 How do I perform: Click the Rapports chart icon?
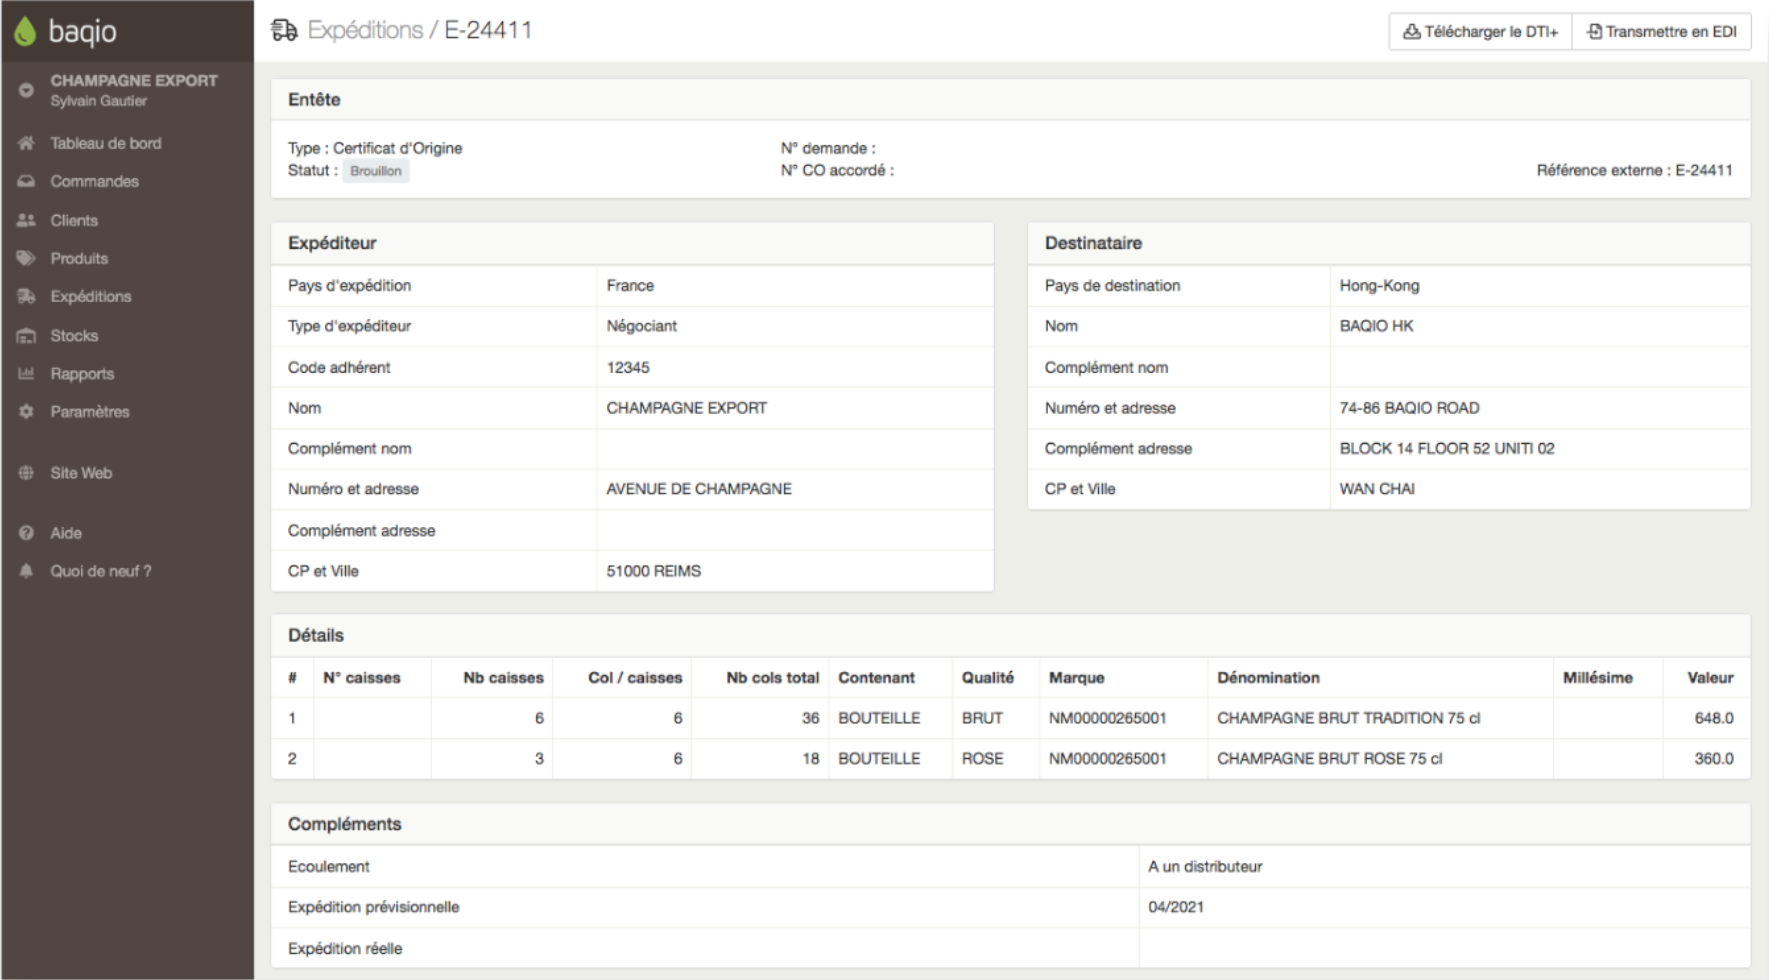click(26, 373)
